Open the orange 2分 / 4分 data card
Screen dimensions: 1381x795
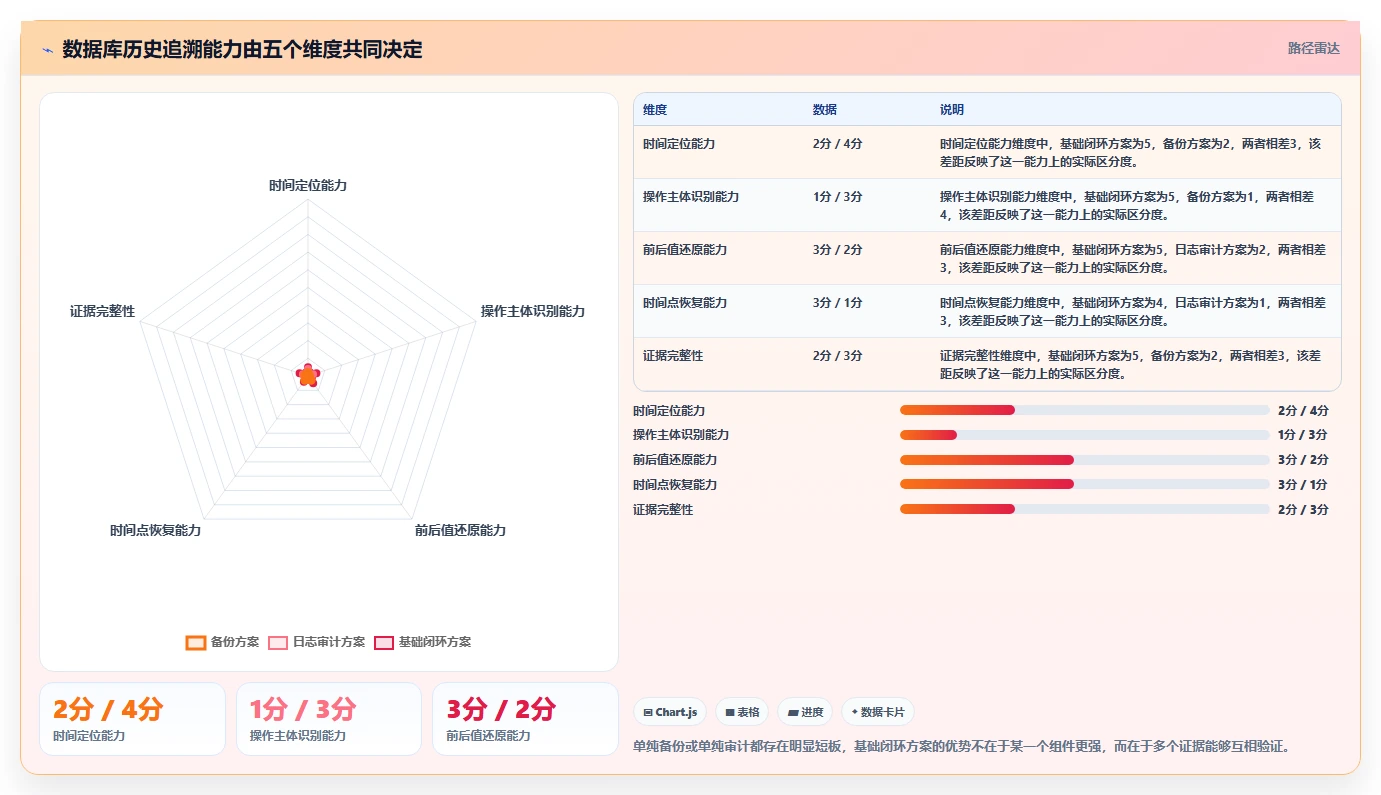pyautogui.click(x=132, y=719)
